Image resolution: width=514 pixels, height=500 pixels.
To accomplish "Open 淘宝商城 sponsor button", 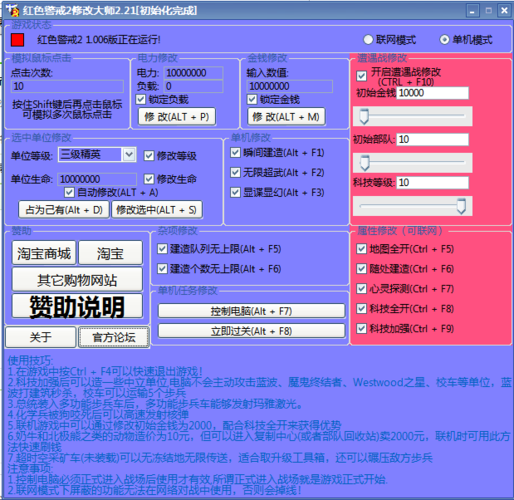I will coord(44,253).
